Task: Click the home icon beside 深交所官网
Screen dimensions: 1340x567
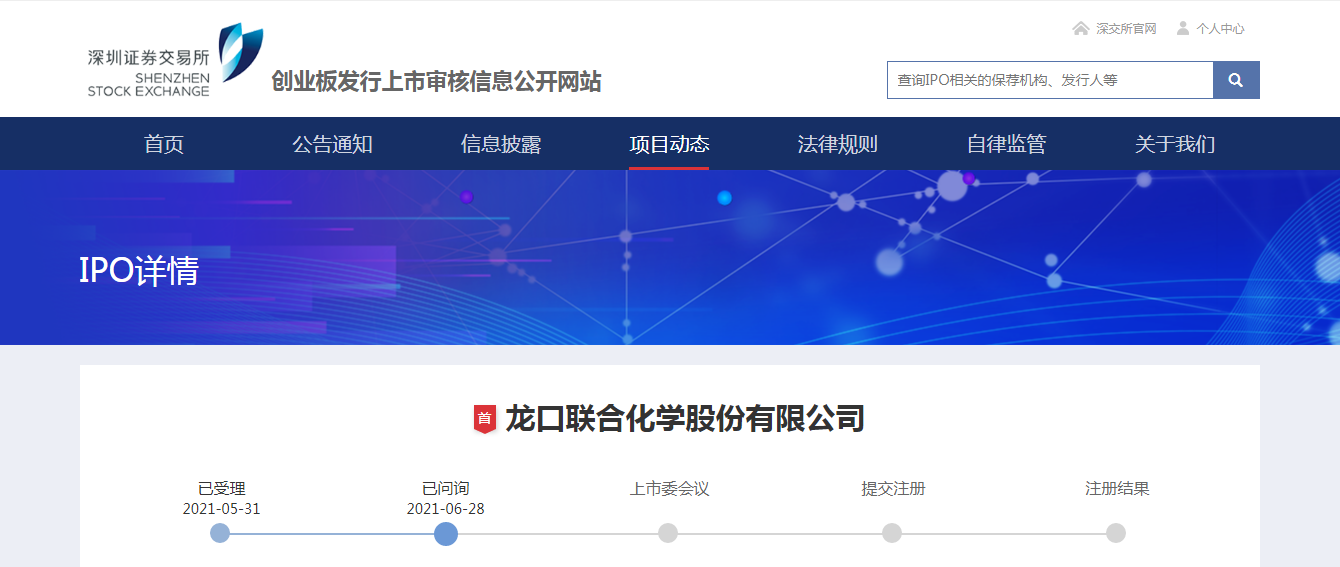Action: tap(1081, 28)
